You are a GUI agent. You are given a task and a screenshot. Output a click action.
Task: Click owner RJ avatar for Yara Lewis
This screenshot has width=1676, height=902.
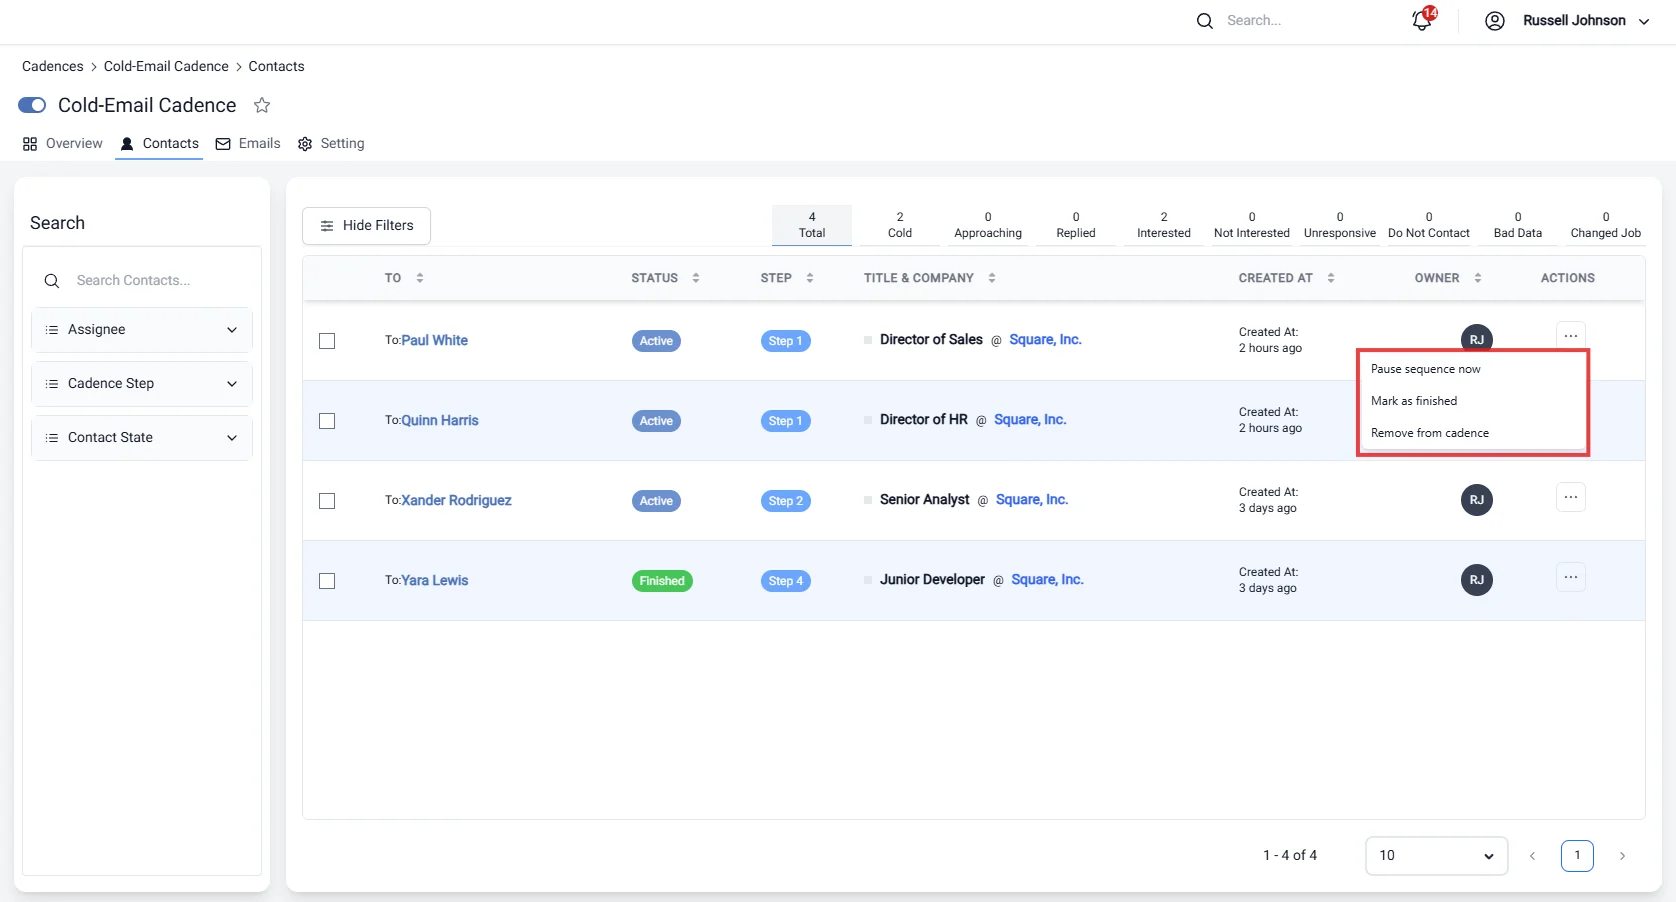pos(1477,580)
